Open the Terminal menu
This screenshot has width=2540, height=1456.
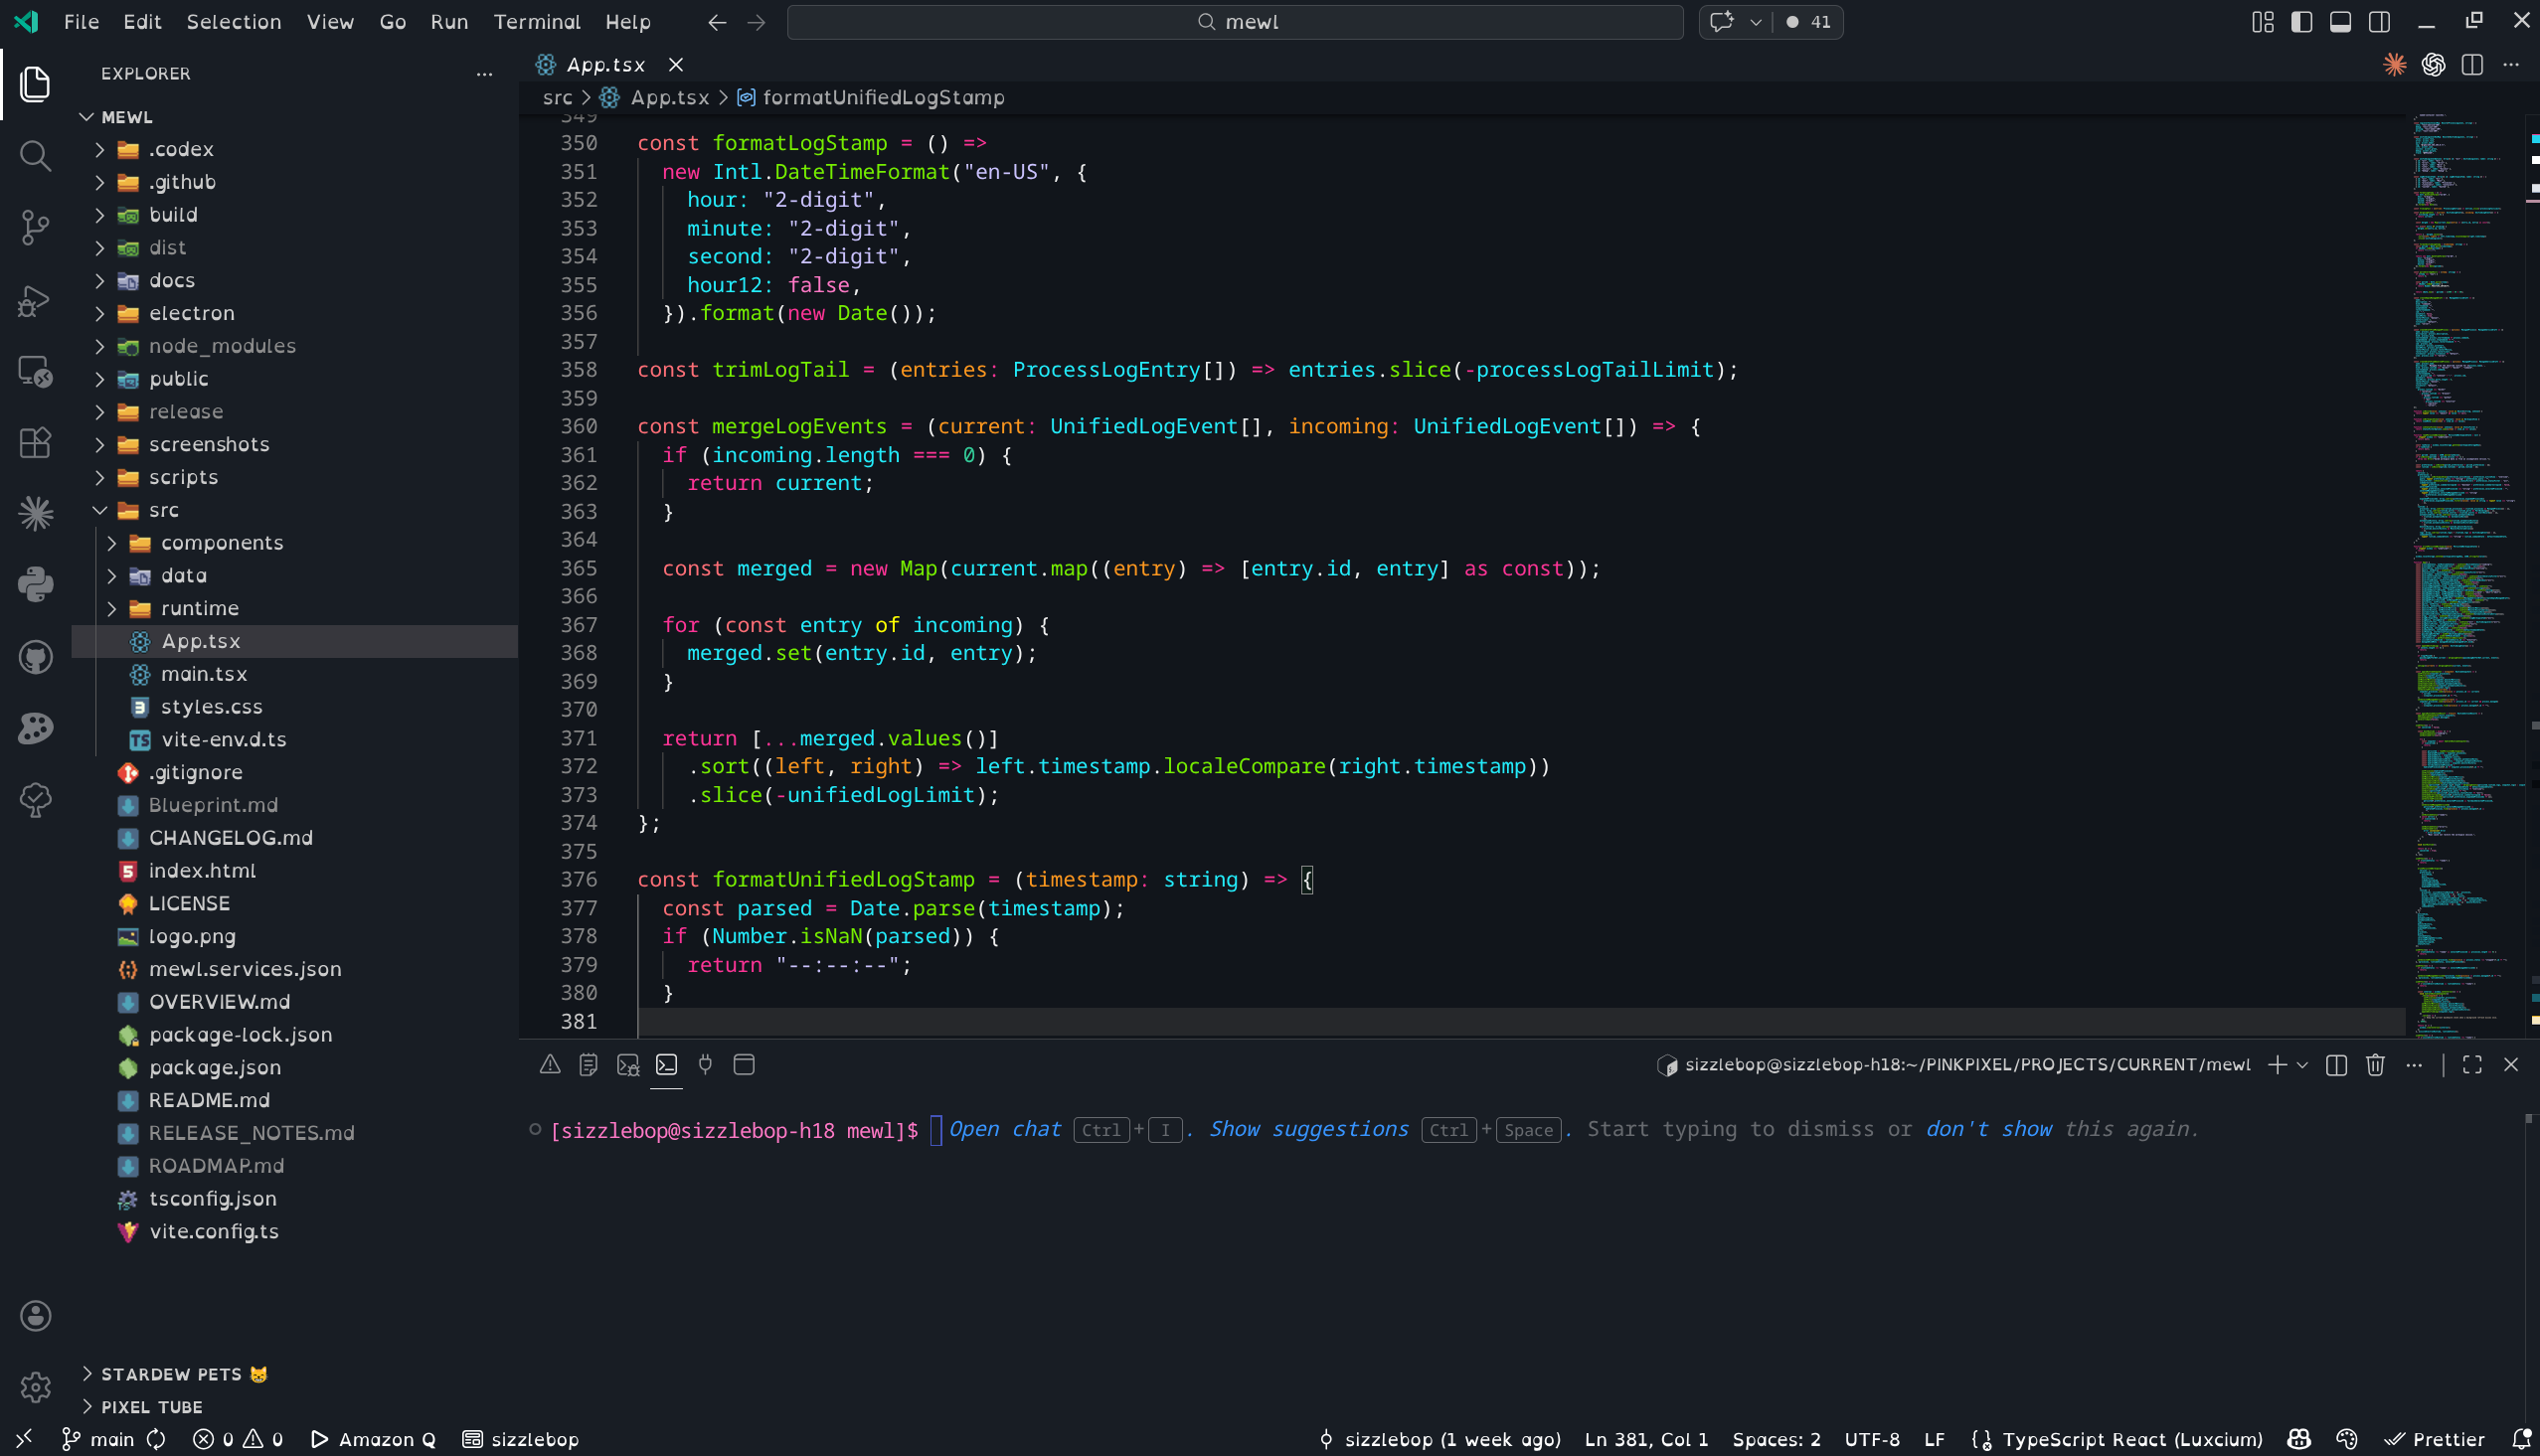pos(536,22)
